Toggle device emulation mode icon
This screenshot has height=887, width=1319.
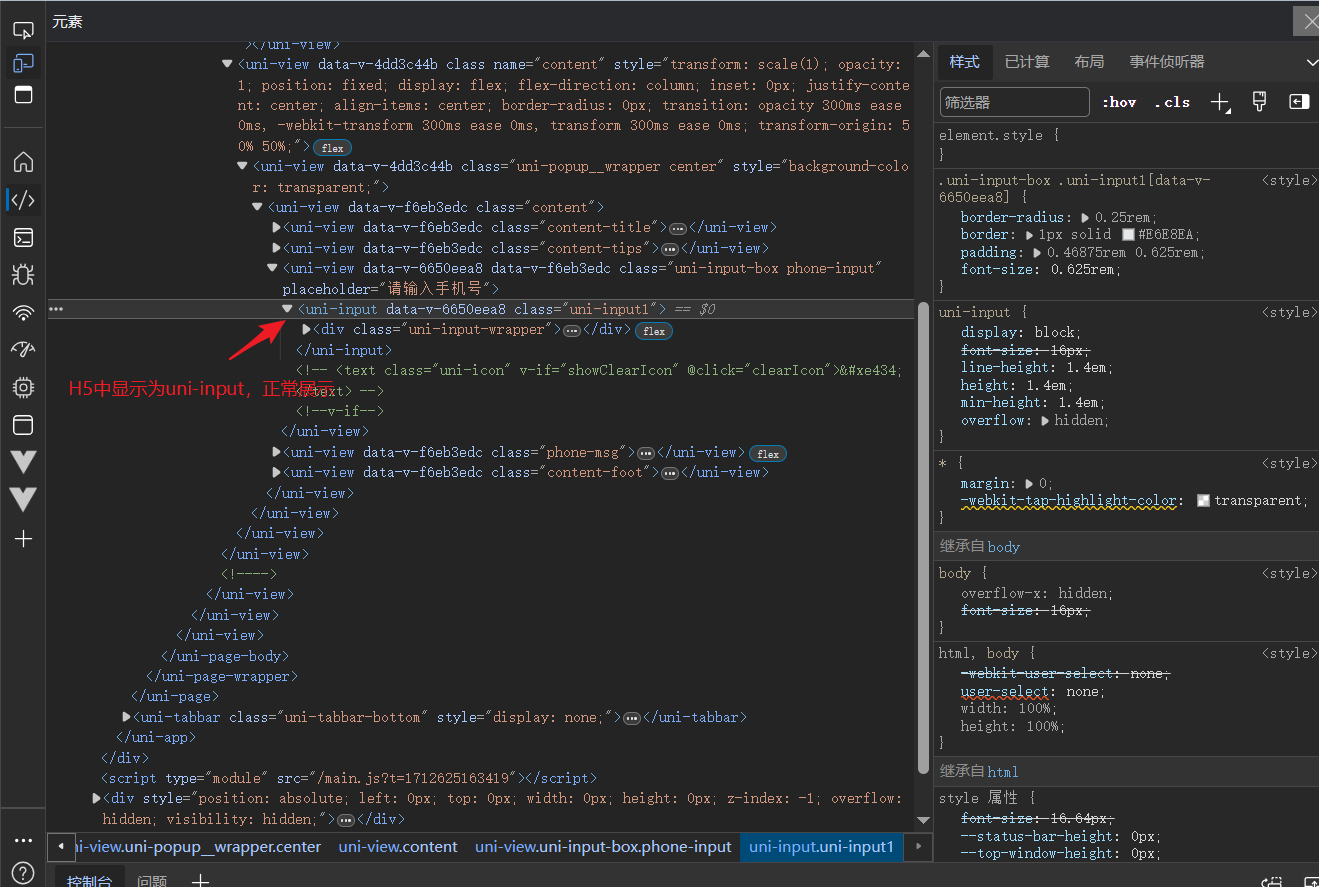tap(23, 64)
